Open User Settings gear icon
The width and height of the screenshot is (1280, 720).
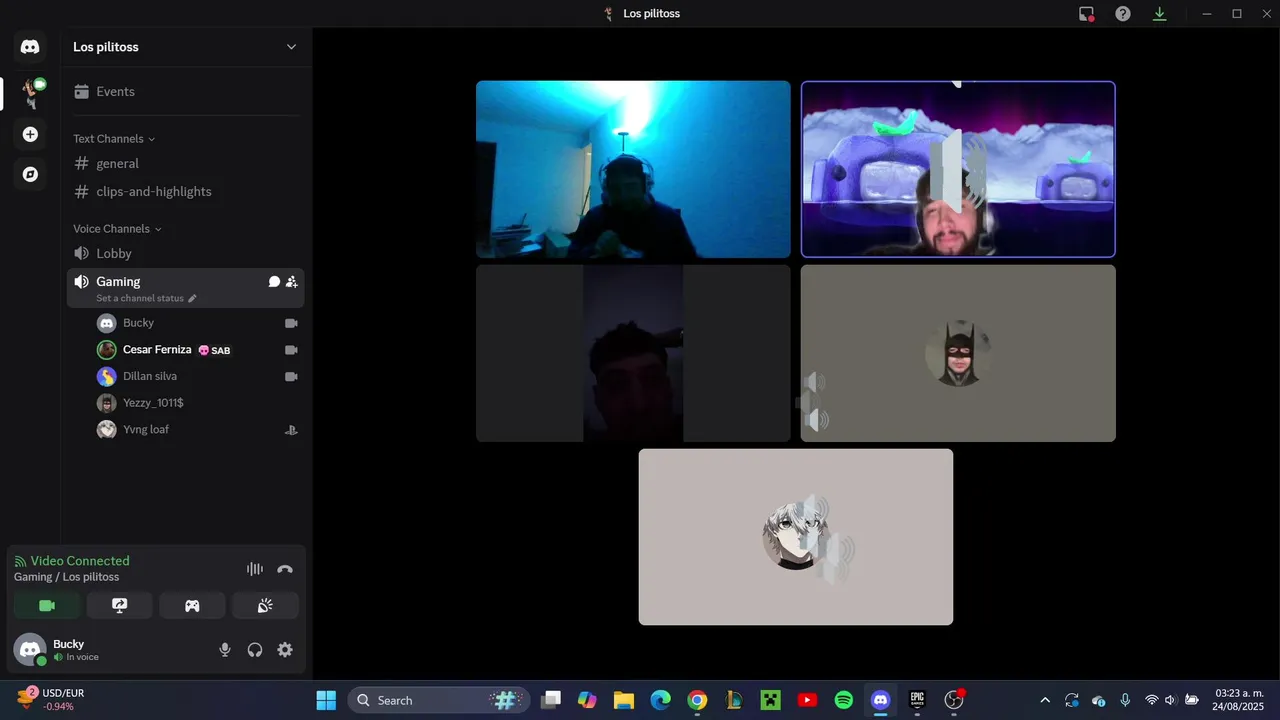pos(285,650)
